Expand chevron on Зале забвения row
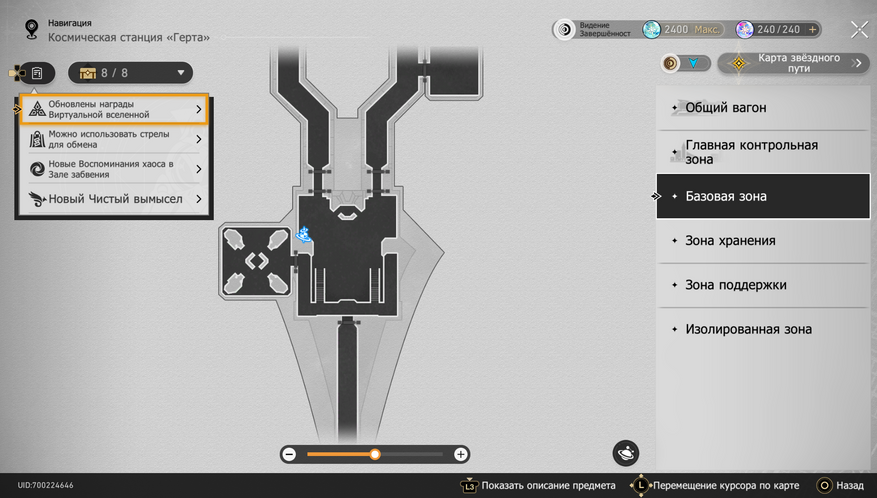Image resolution: width=877 pixels, height=498 pixels. click(x=199, y=169)
